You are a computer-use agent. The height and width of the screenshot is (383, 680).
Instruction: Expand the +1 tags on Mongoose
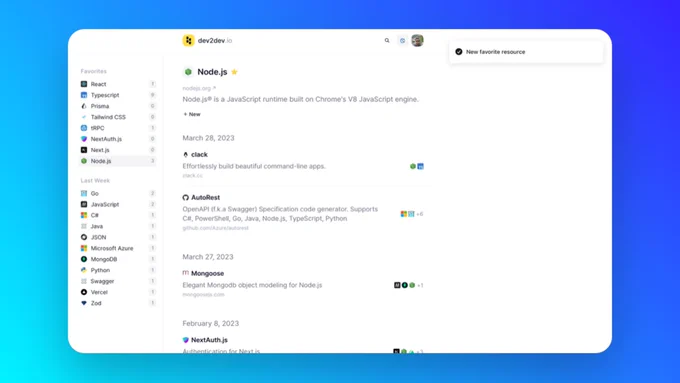point(420,285)
